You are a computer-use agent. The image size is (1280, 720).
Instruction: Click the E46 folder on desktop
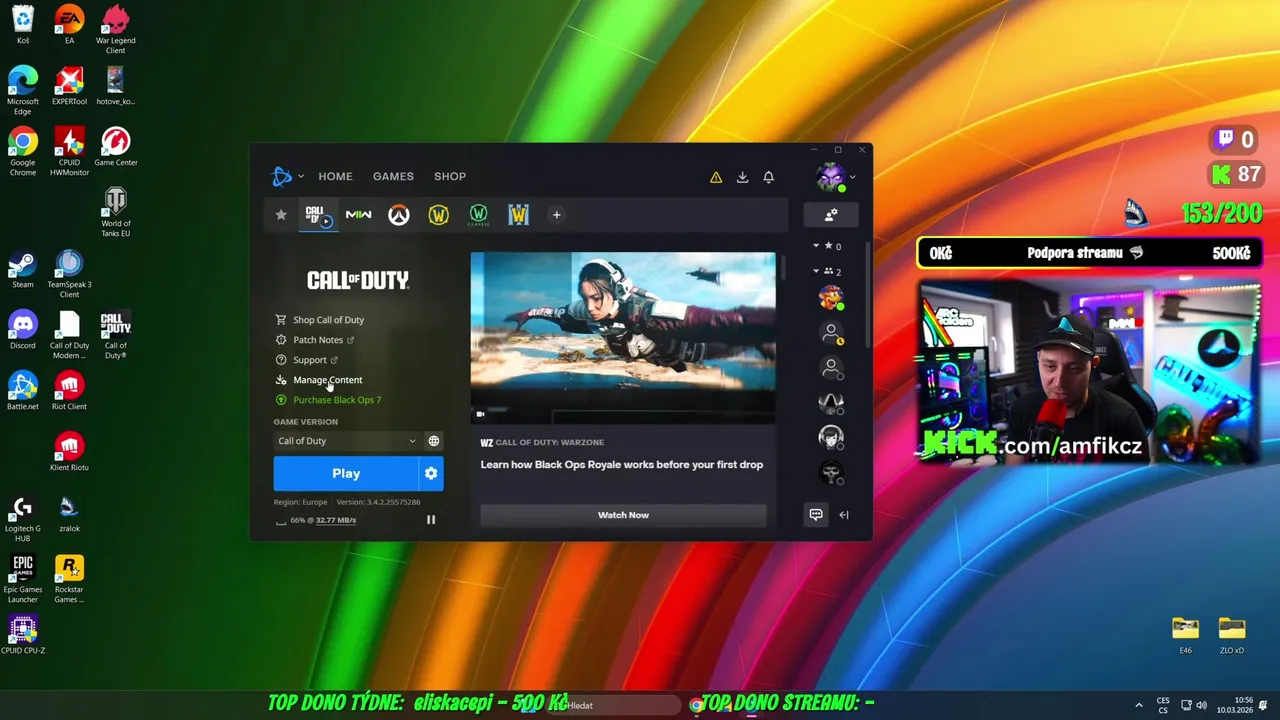1185,635
